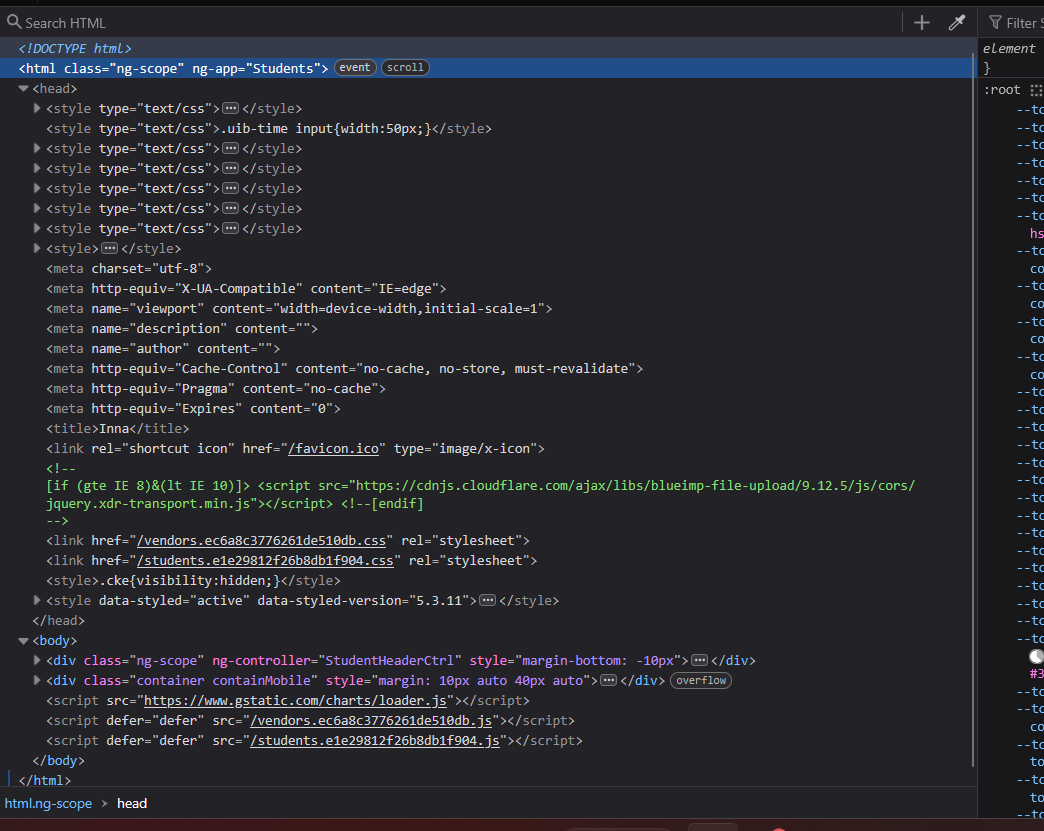The width and height of the screenshot is (1044, 831).
Task: Toggle the scroll badge on html element
Action: coord(405,68)
